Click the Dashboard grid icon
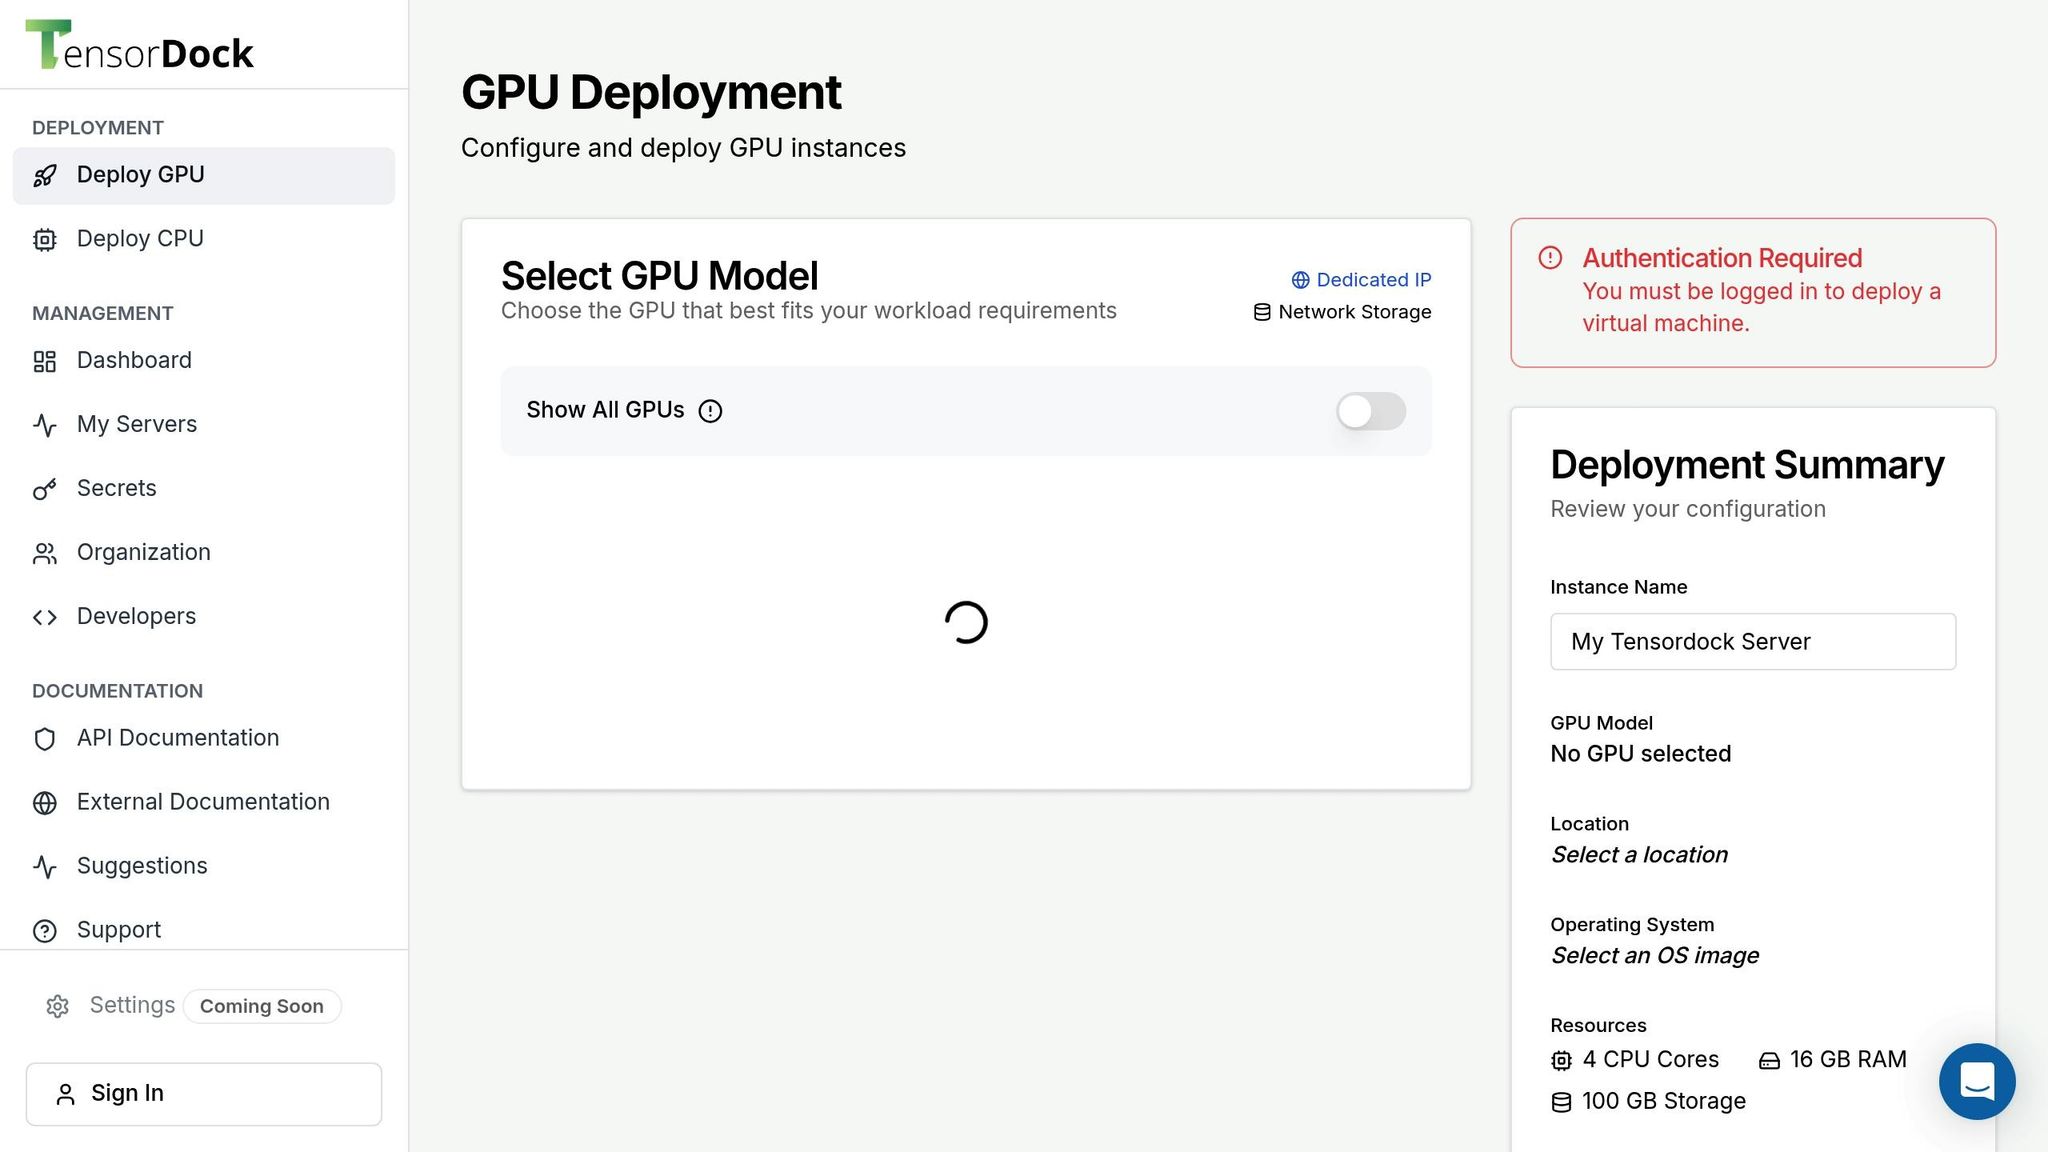 click(x=45, y=361)
